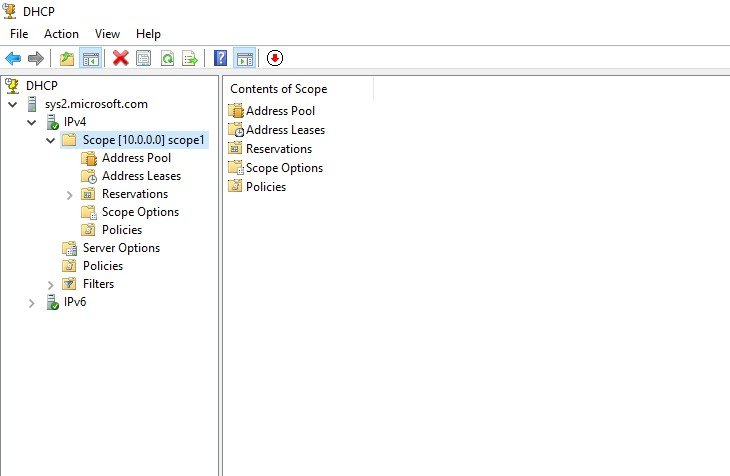Screen dimensions: 730x476
Task: Click the DHCP title bar icon
Action: [x=10, y=11]
